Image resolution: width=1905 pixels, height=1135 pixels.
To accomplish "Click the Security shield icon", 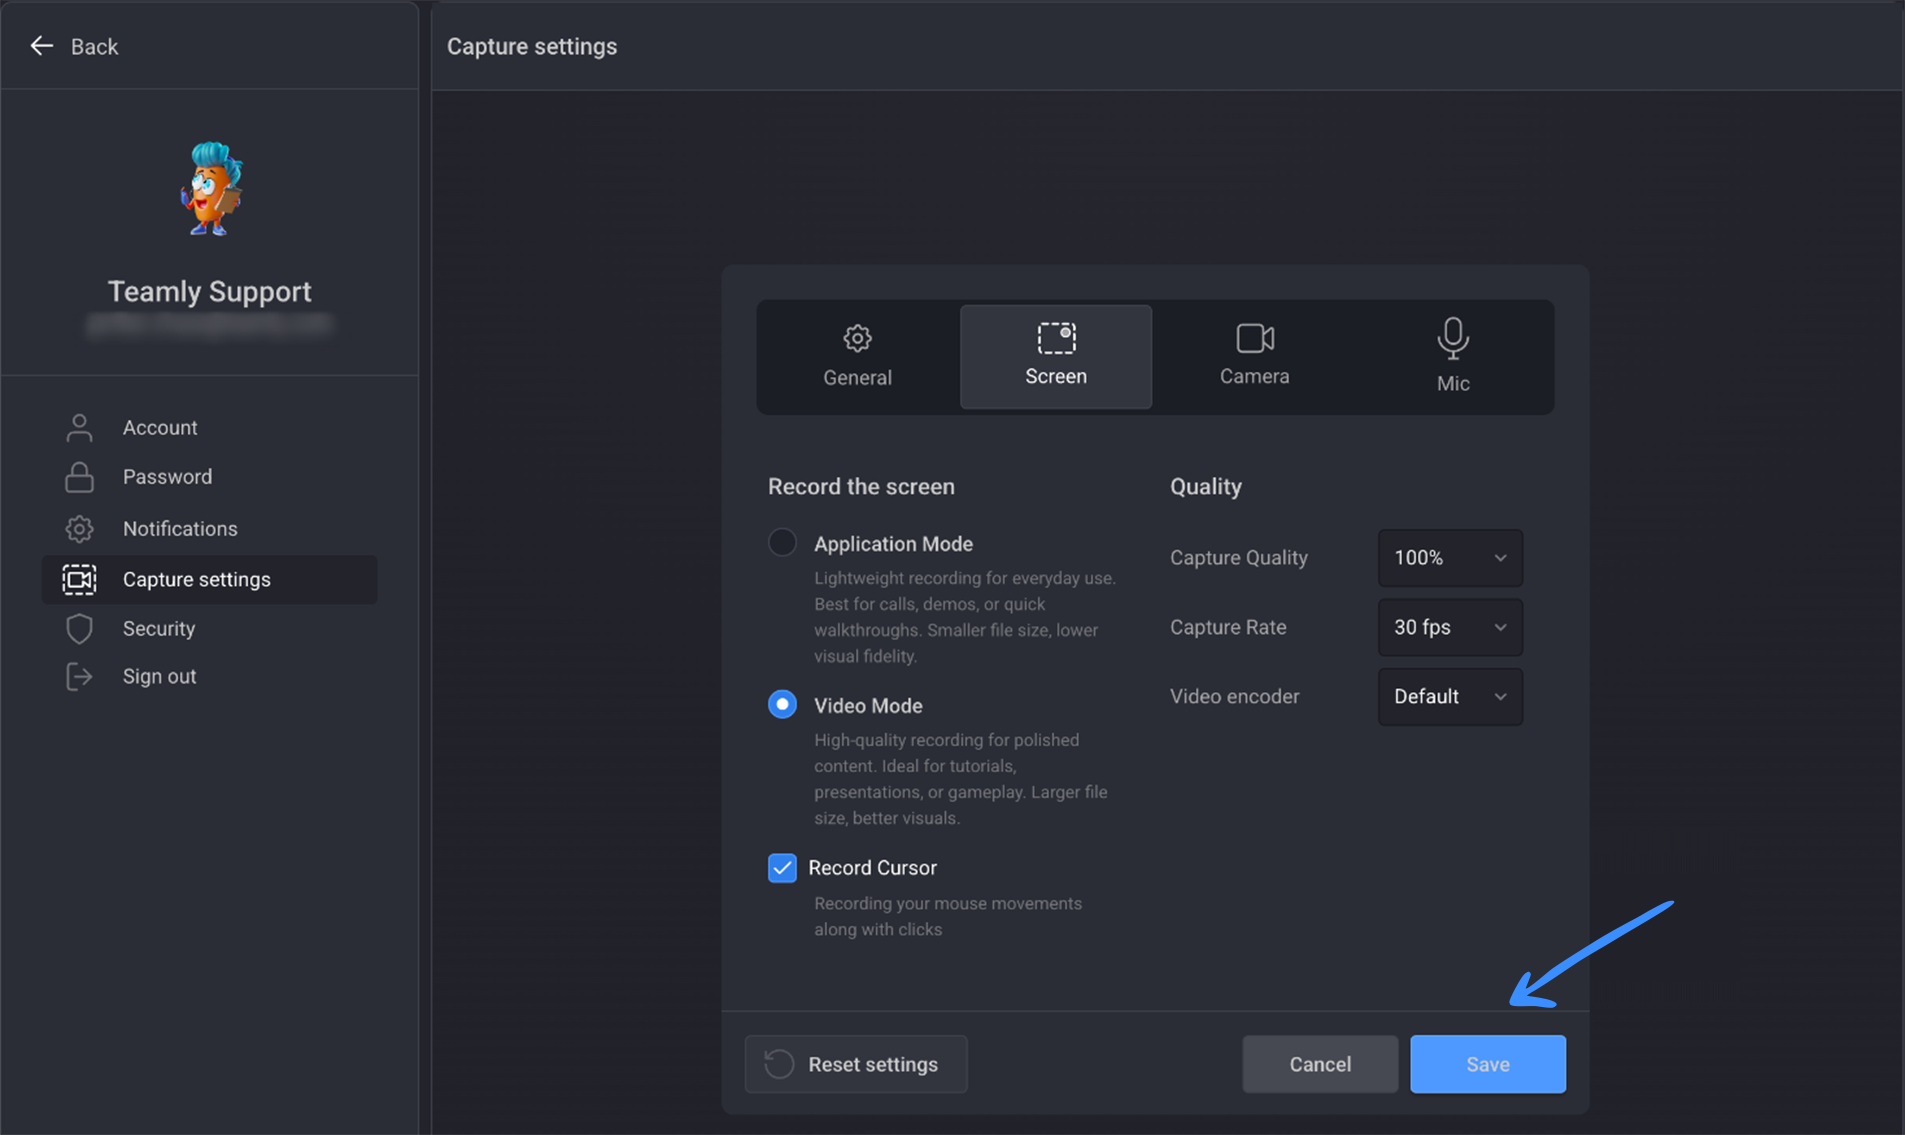I will coord(79,628).
